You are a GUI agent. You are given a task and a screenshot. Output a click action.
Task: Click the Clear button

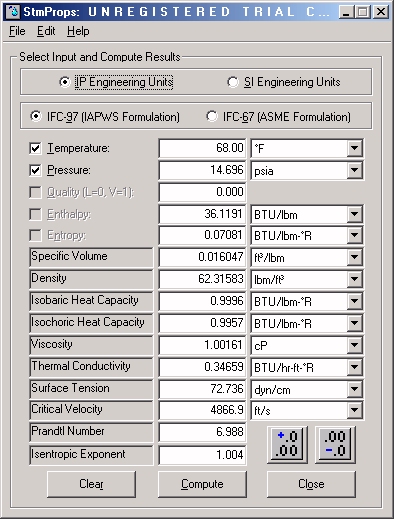(91, 484)
